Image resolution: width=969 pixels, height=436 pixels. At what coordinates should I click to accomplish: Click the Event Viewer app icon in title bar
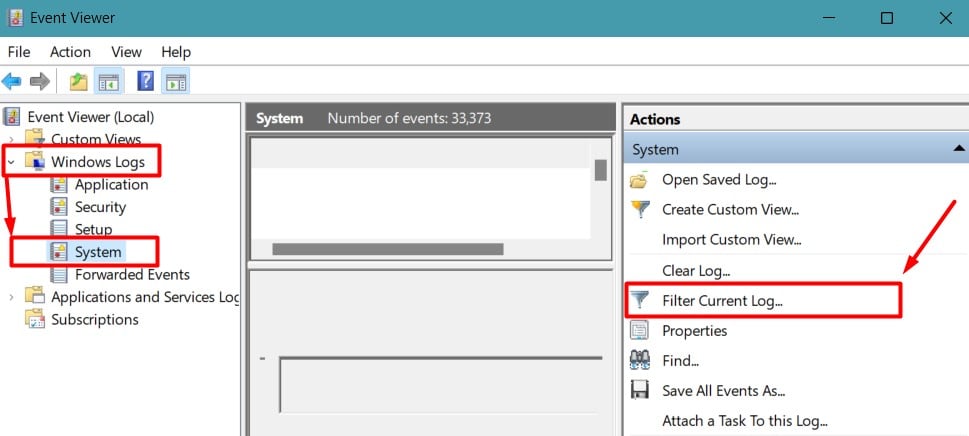[16, 17]
